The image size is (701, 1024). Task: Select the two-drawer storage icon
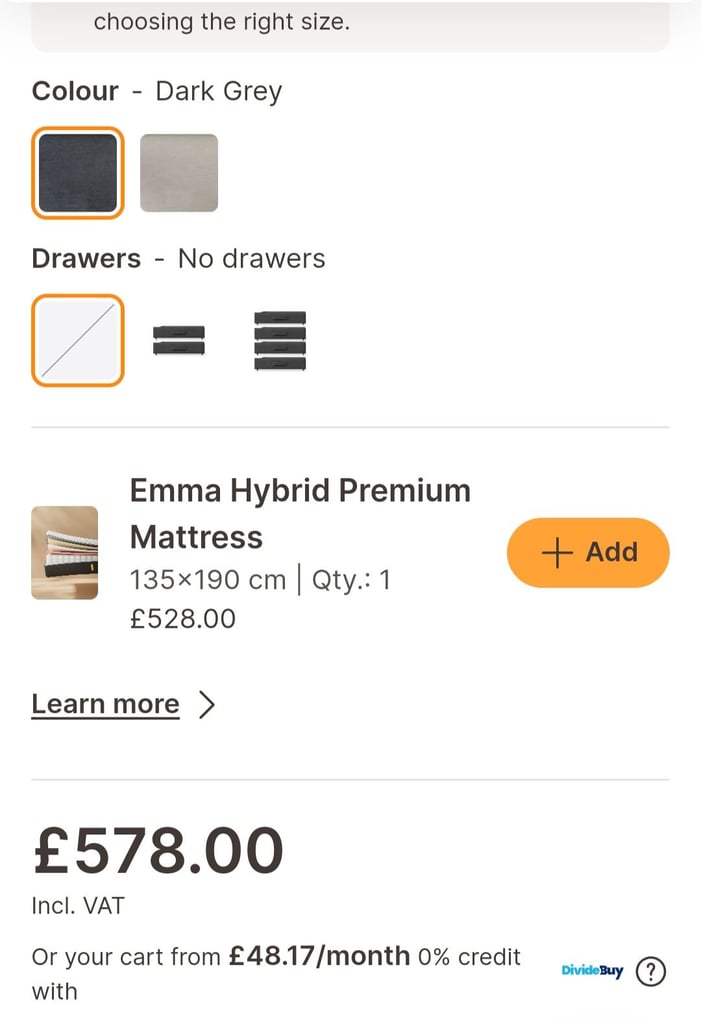click(178, 341)
